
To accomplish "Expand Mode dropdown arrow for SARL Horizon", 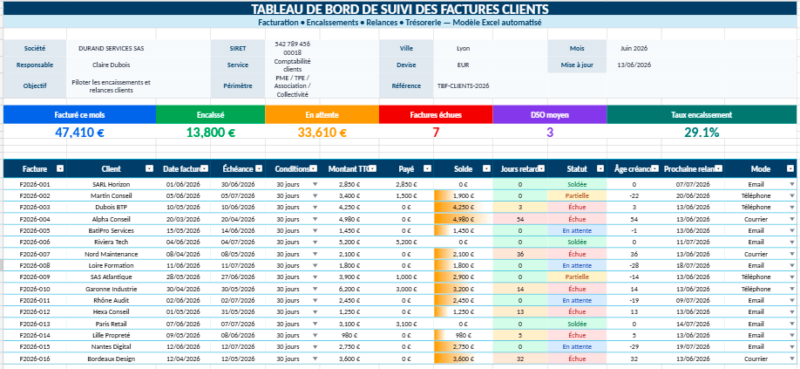I will pyautogui.click(x=792, y=184).
